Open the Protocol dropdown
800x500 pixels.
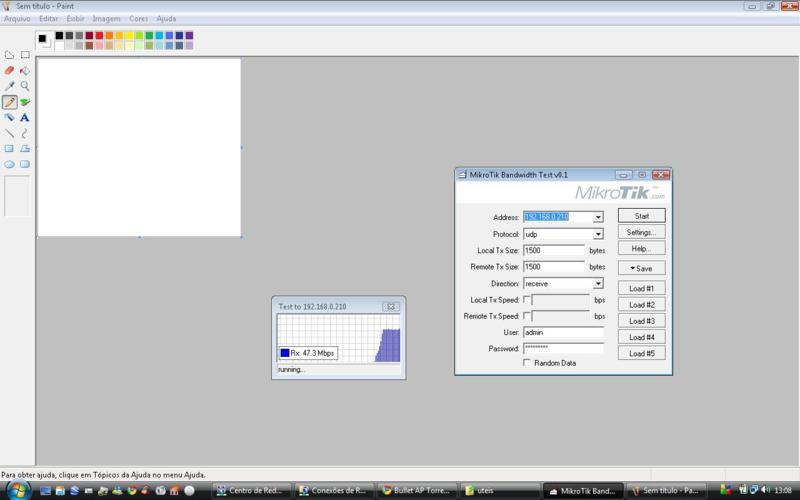598,234
